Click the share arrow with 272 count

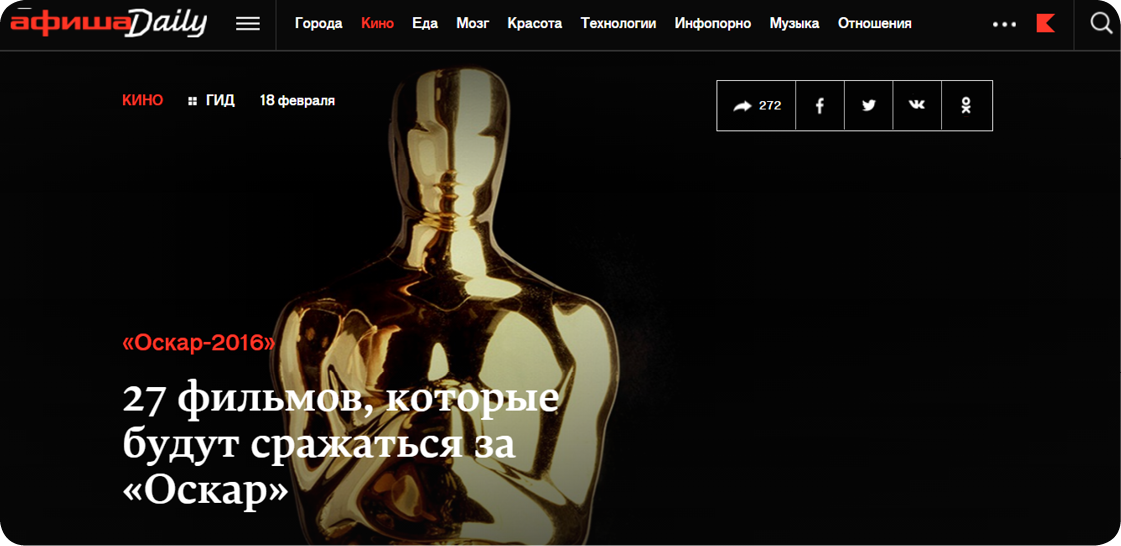click(x=757, y=105)
